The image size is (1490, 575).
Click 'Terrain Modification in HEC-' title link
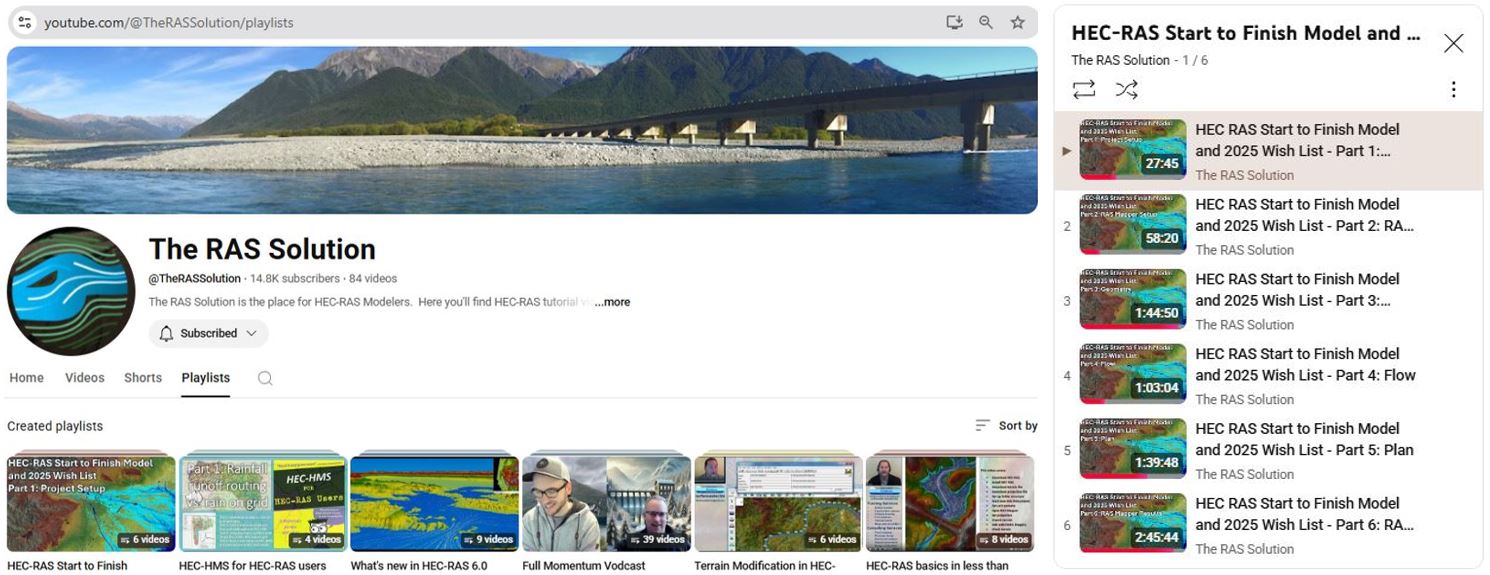click(x=765, y=566)
